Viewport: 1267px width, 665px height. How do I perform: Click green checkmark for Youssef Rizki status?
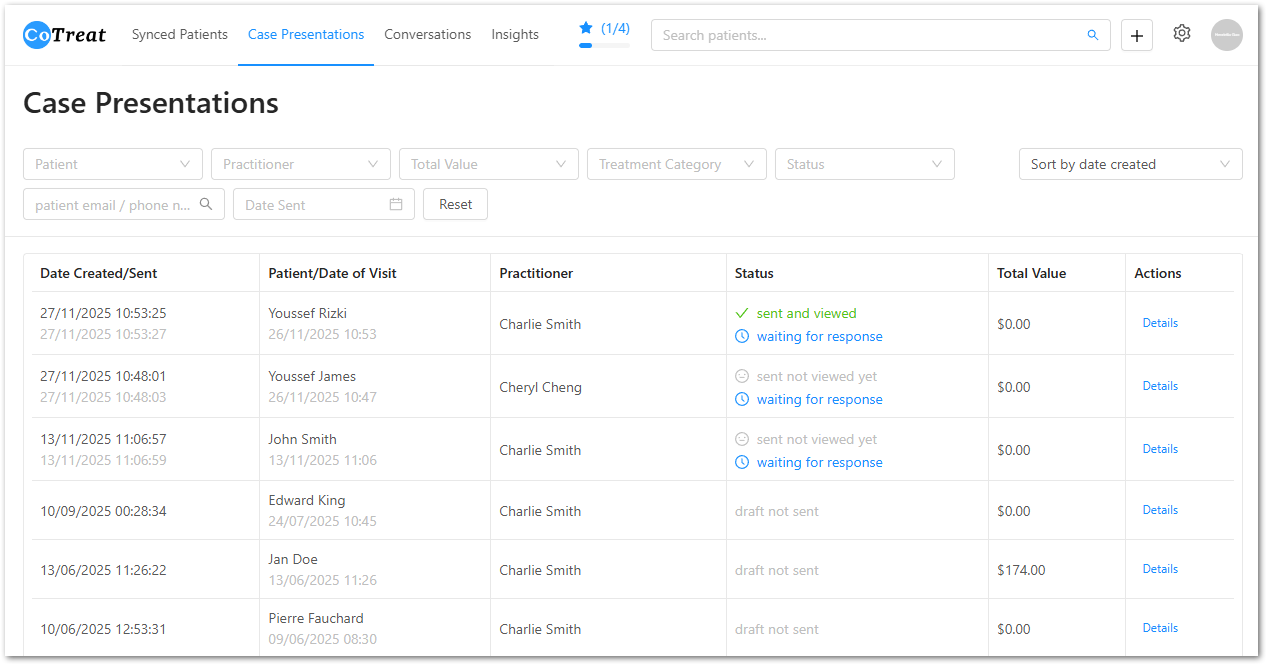click(742, 313)
